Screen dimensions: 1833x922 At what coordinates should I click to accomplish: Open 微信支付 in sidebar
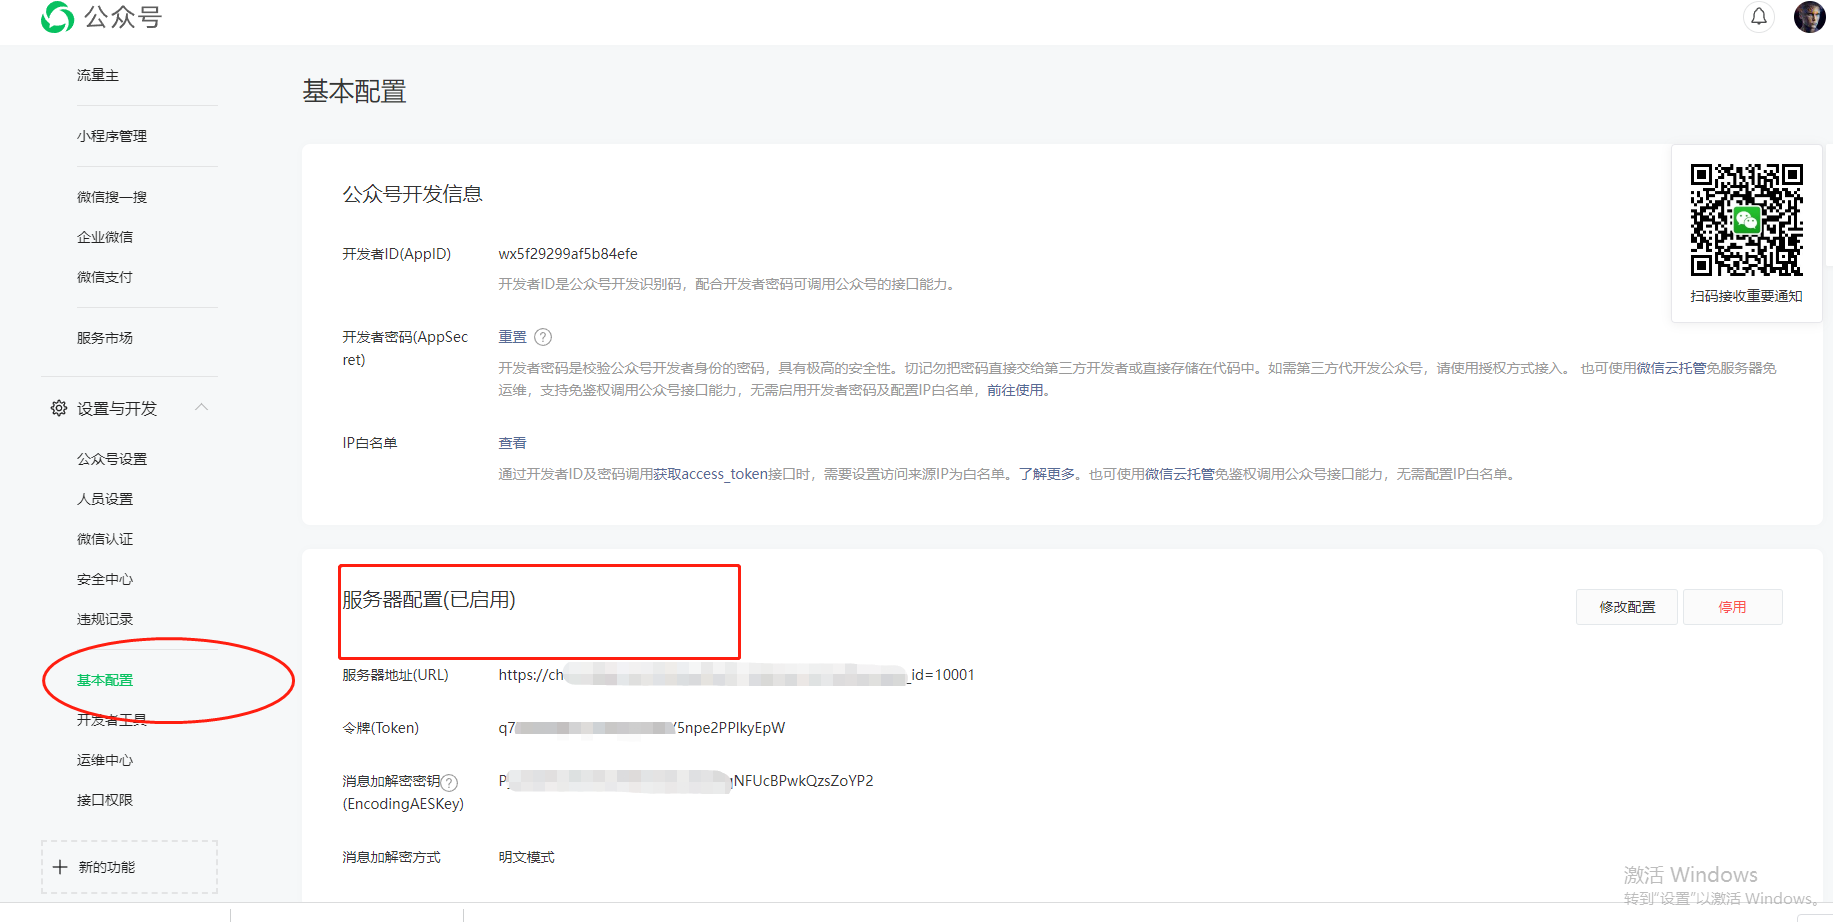tap(105, 277)
